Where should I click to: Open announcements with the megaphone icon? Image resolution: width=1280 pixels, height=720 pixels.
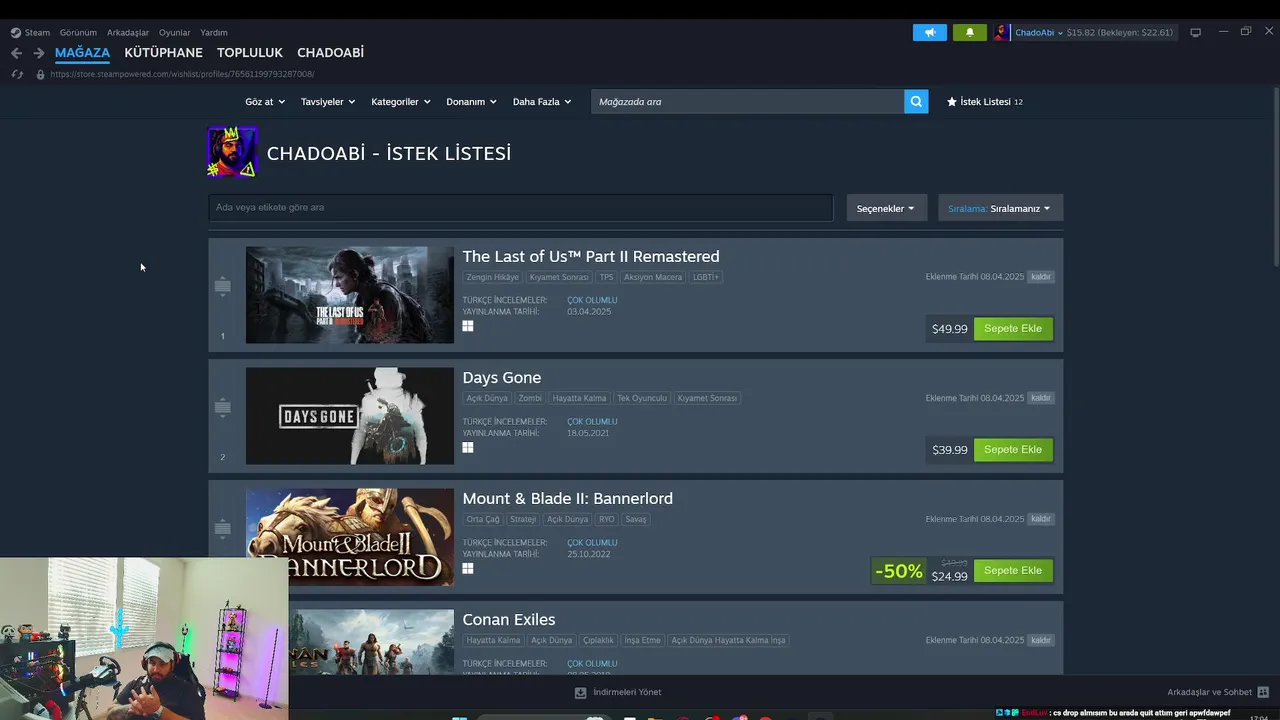click(930, 32)
